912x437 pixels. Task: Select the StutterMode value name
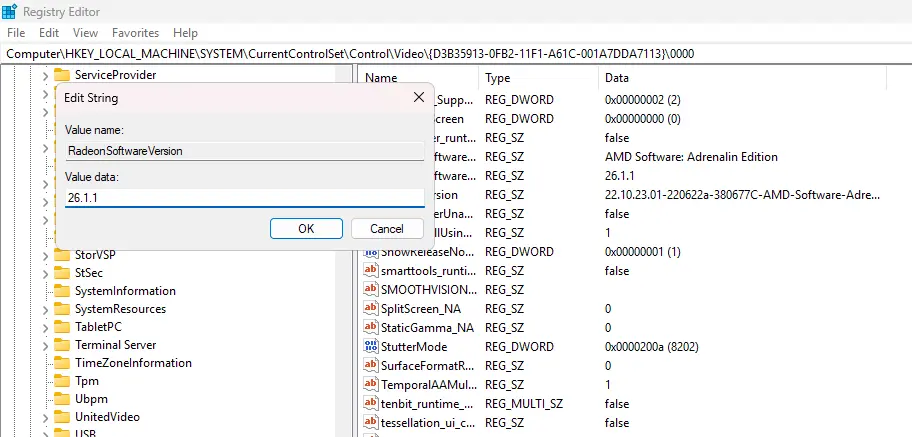coord(414,347)
